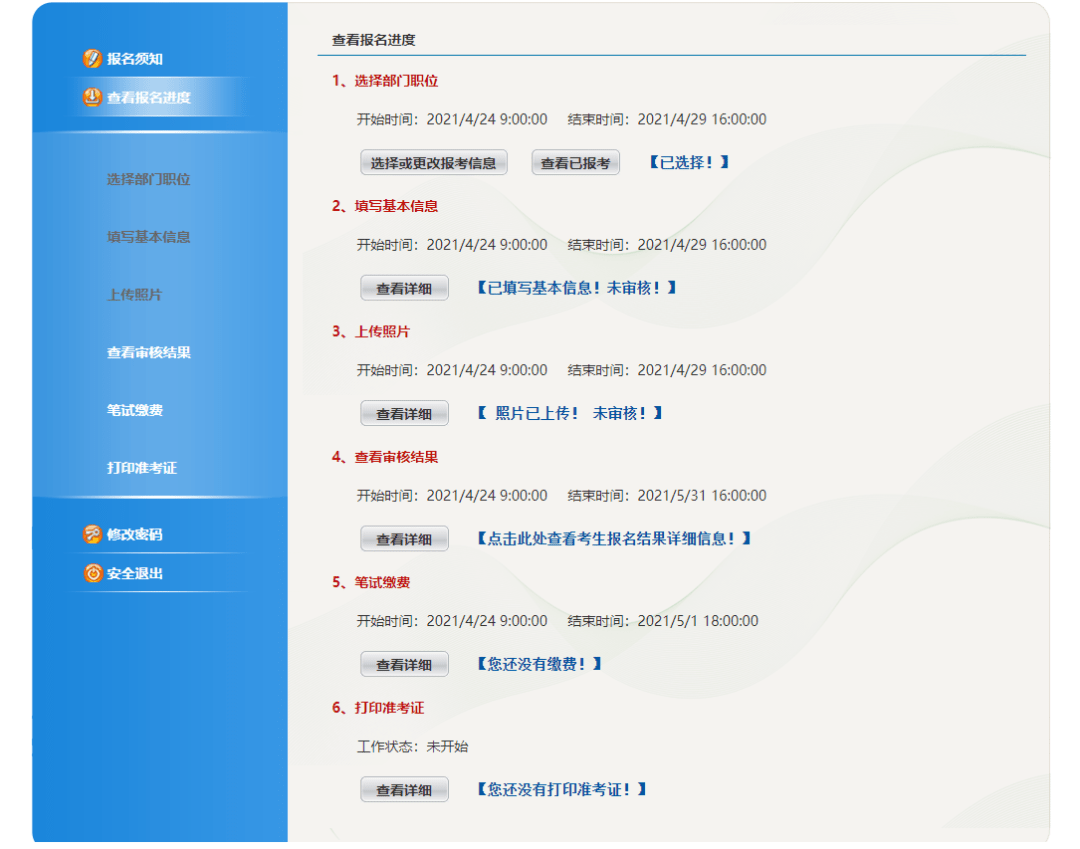The height and width of the screenshot is (849, 1080).
Task: Click end time 2021/5/1 18:00:00
Action: pos(698,621)
